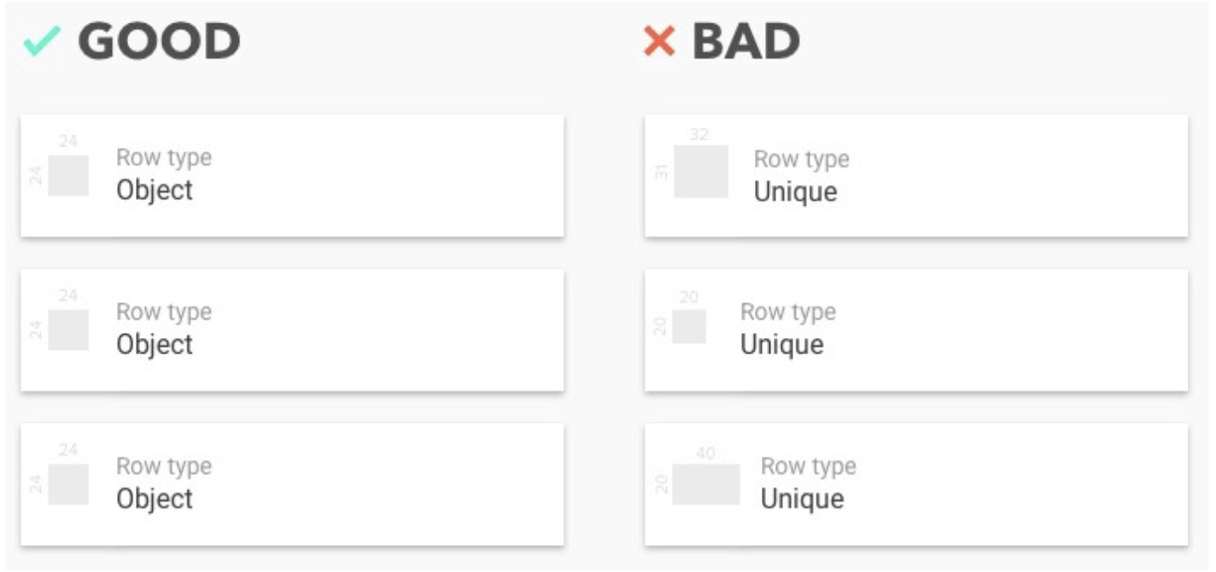1216x572 pixels.
Task: Open the third Unique row card
Action: 916,484
